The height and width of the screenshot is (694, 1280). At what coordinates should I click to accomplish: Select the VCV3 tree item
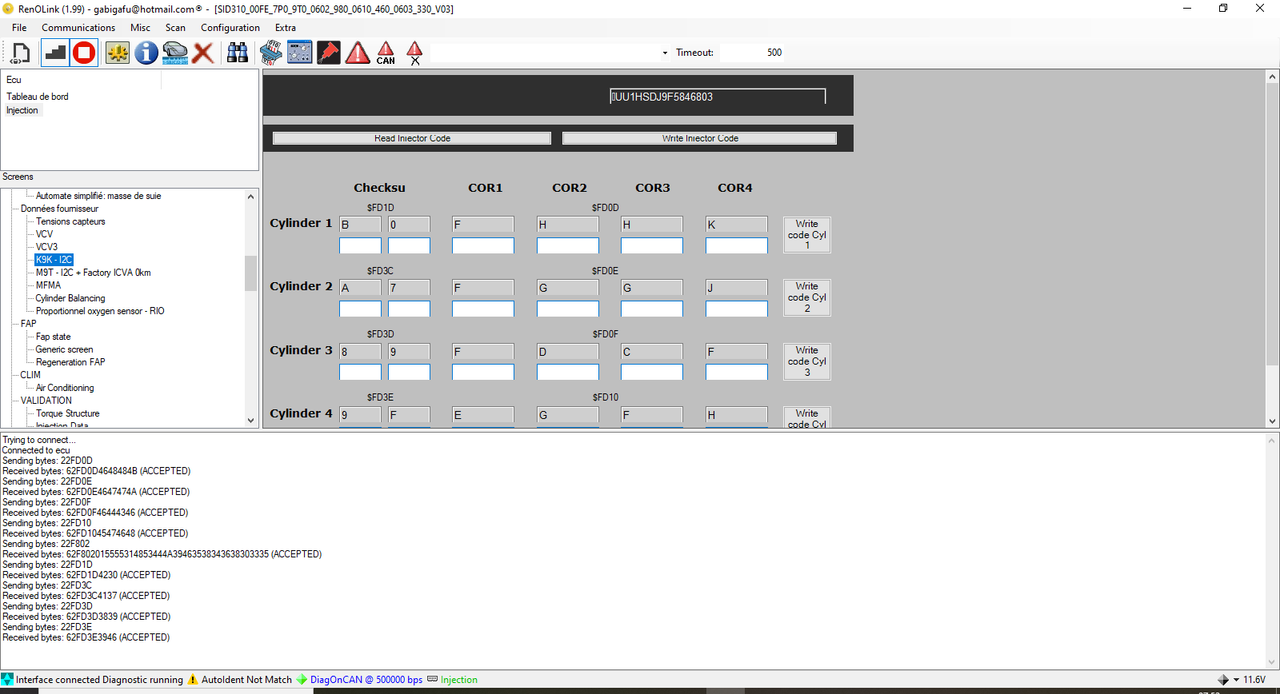(47, 247)
